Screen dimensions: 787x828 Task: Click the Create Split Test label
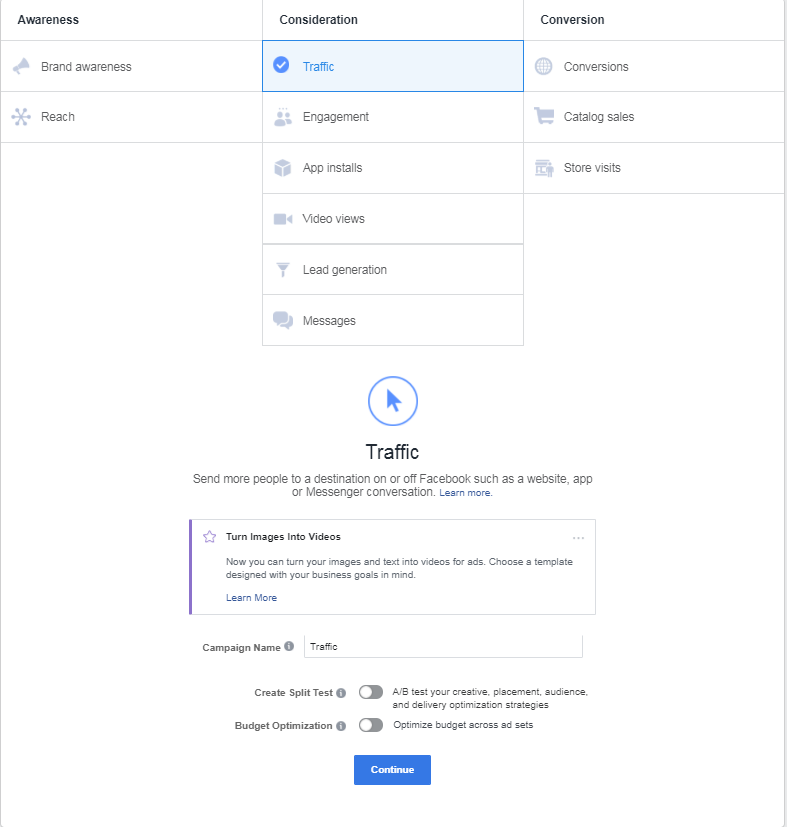tap(294, 692)
